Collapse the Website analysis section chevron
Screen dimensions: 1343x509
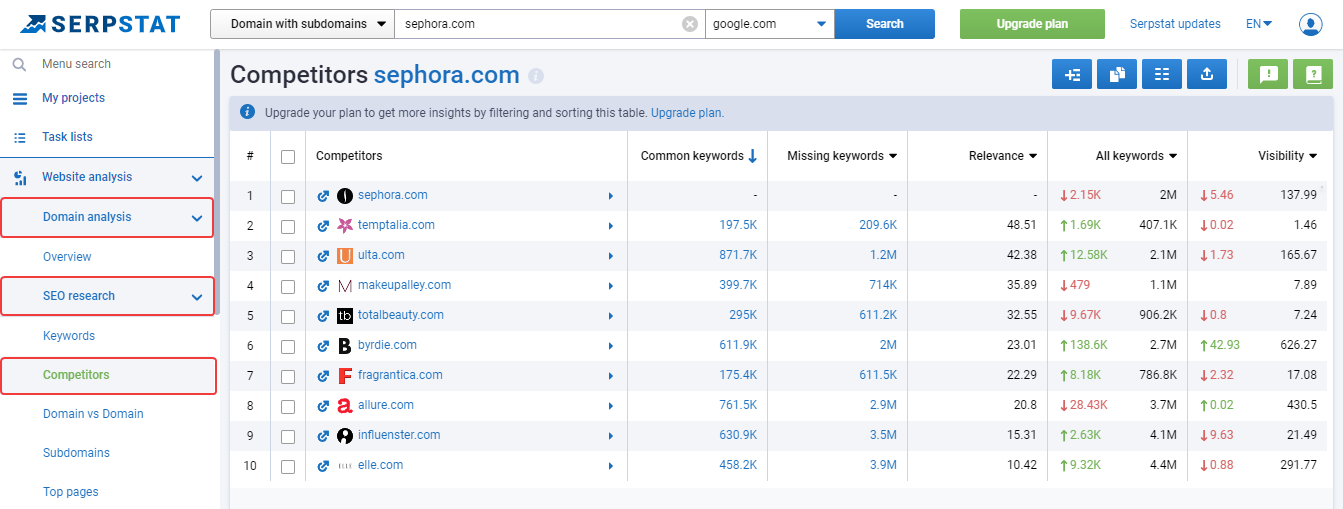tap(197, 178)
